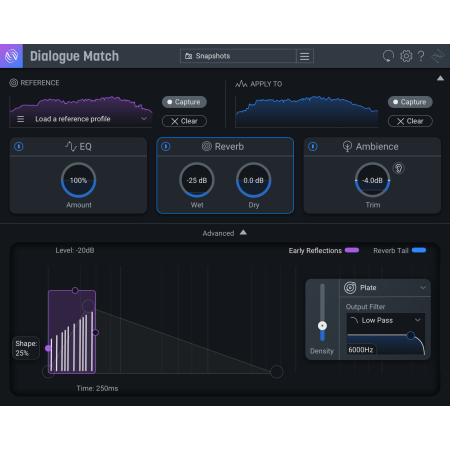Open the reference profile list menu icon
The image size is (450, 450).
click(20, 119)
